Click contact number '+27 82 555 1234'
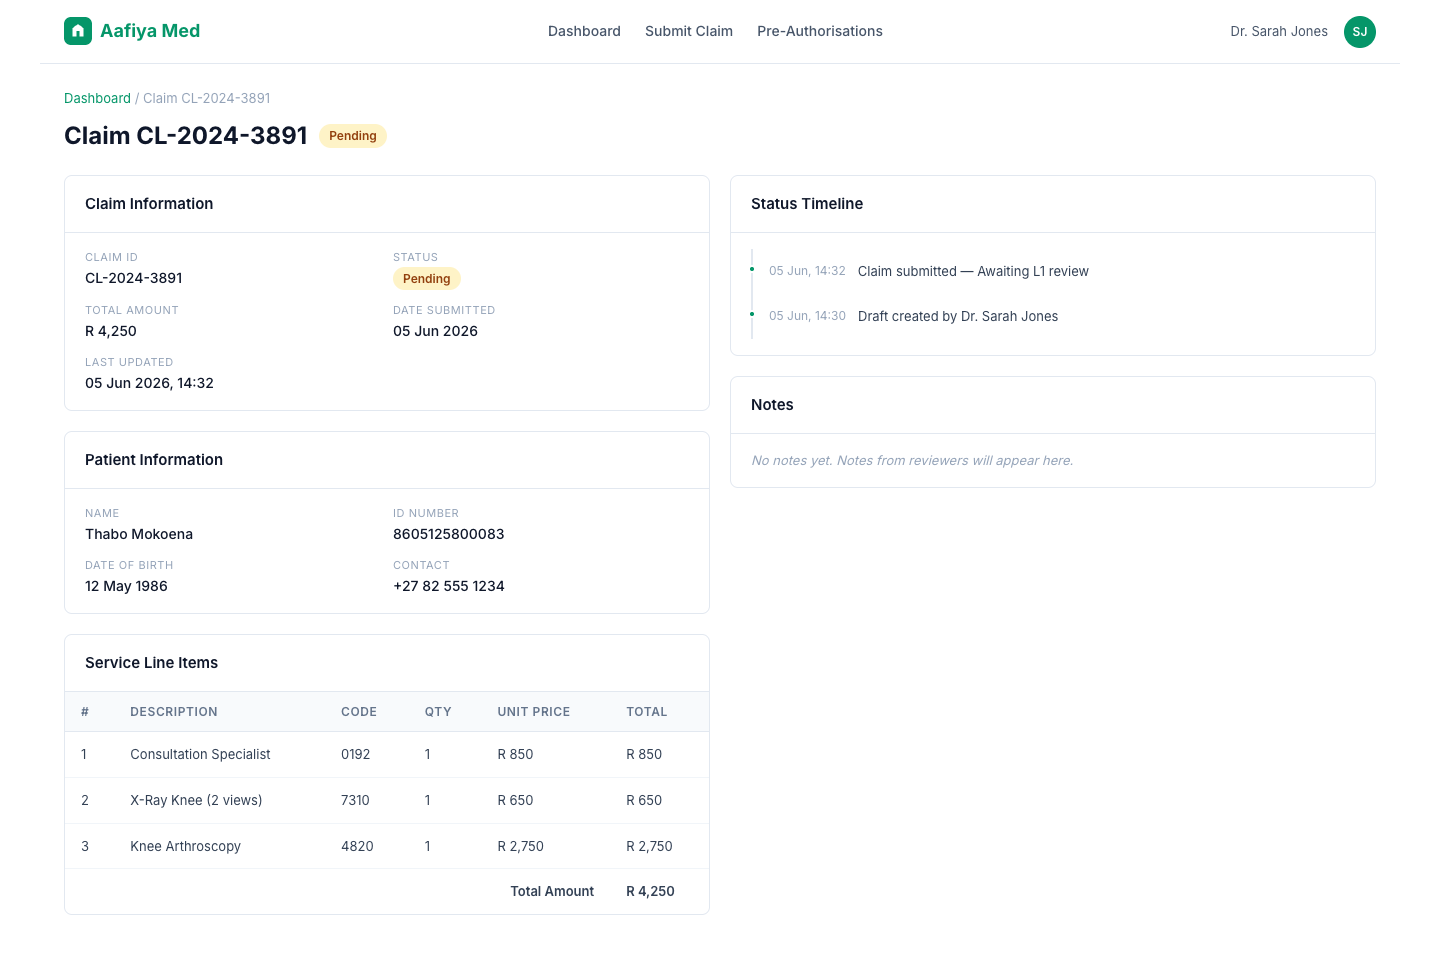Viewport: 1440px width, 959px height. coord(449,586)
